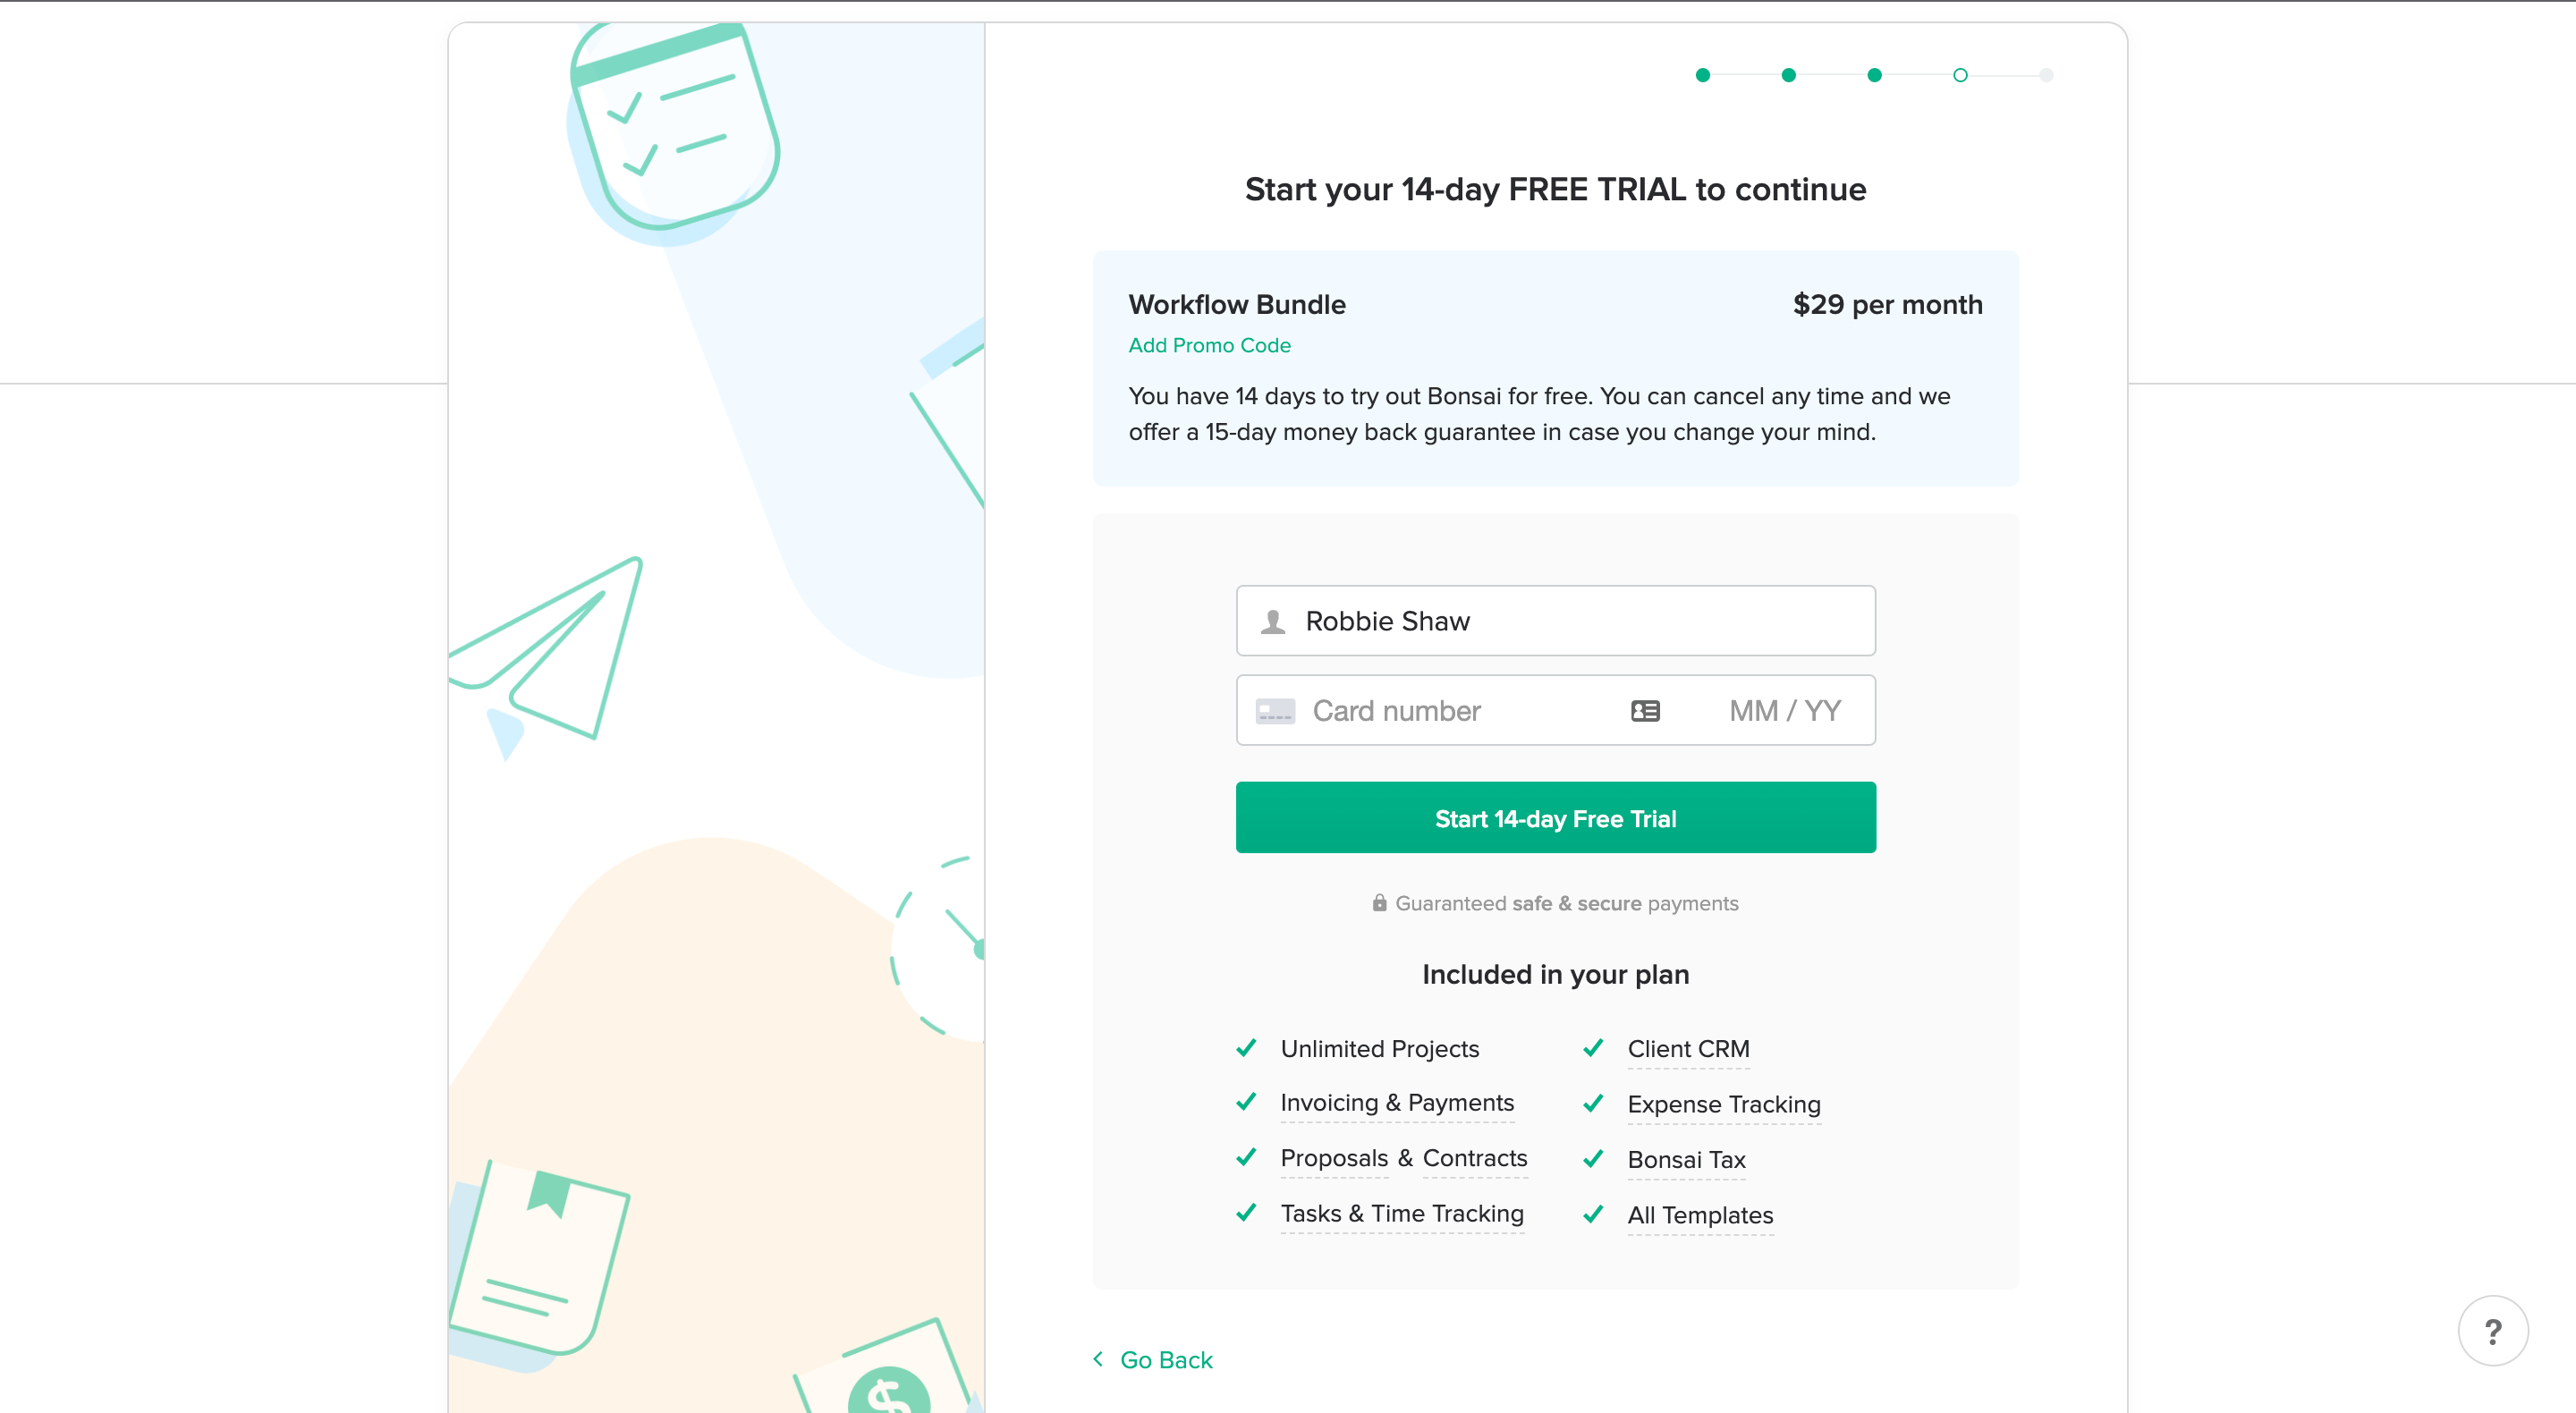Image resolution: width=2576 pixels, height=1413 pixels.
Task: Focus the MM / YY expiry field
Action: point(1785,711)
